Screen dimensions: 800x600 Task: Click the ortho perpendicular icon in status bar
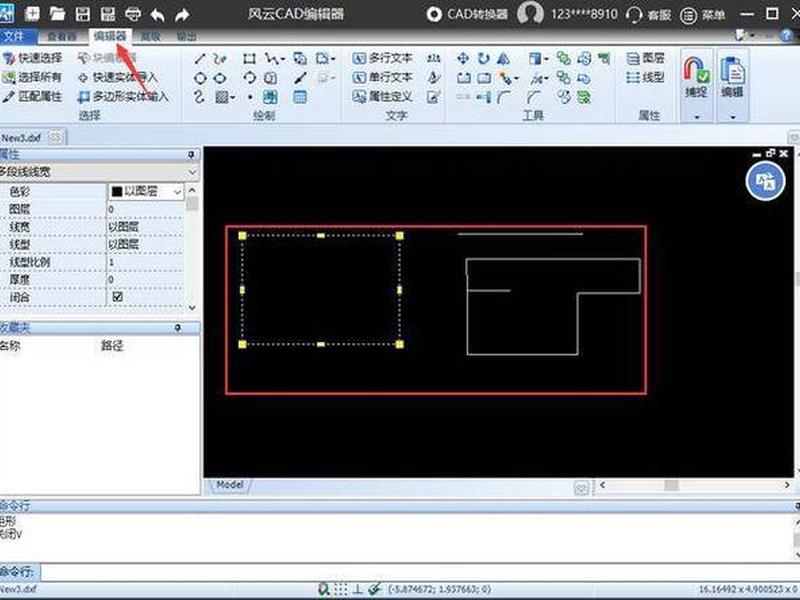click(x=358, y=589)
